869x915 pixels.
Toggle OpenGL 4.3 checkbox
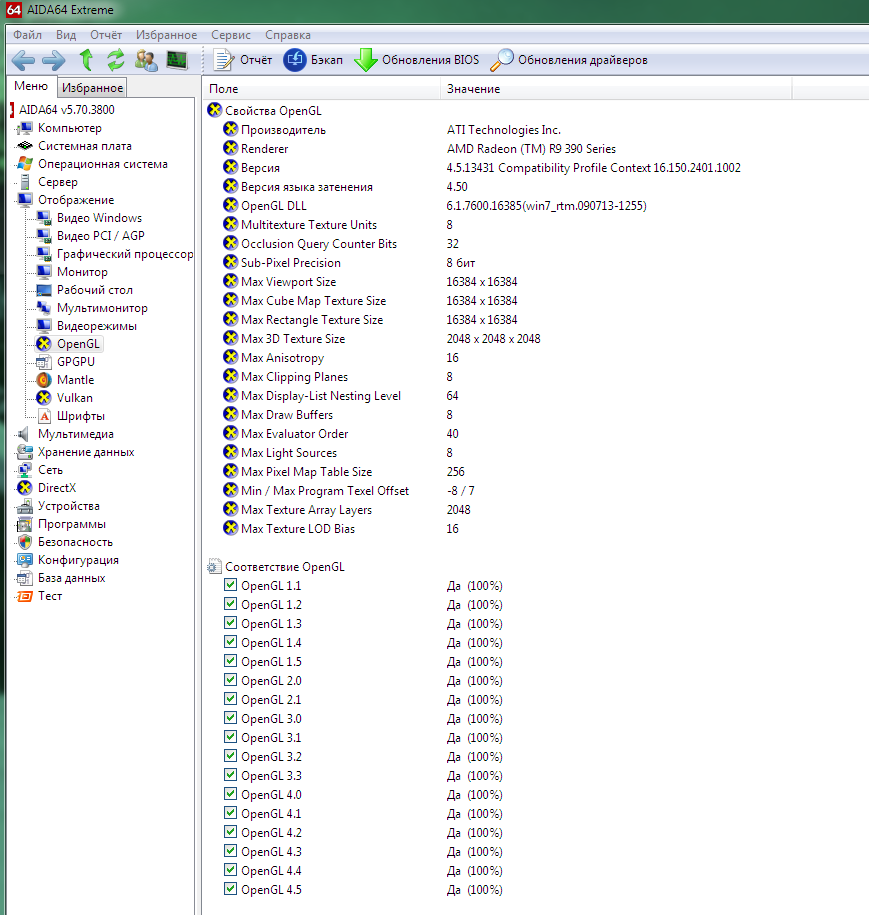(x=231, y=851)
